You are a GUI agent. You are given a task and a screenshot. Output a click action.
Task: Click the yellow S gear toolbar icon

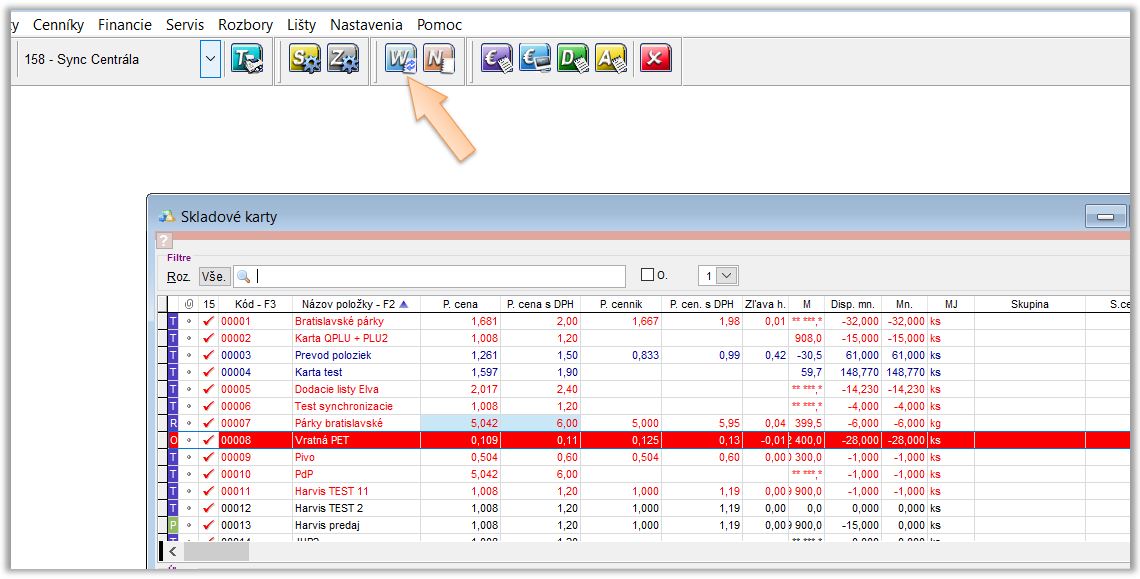click(305, 59)
